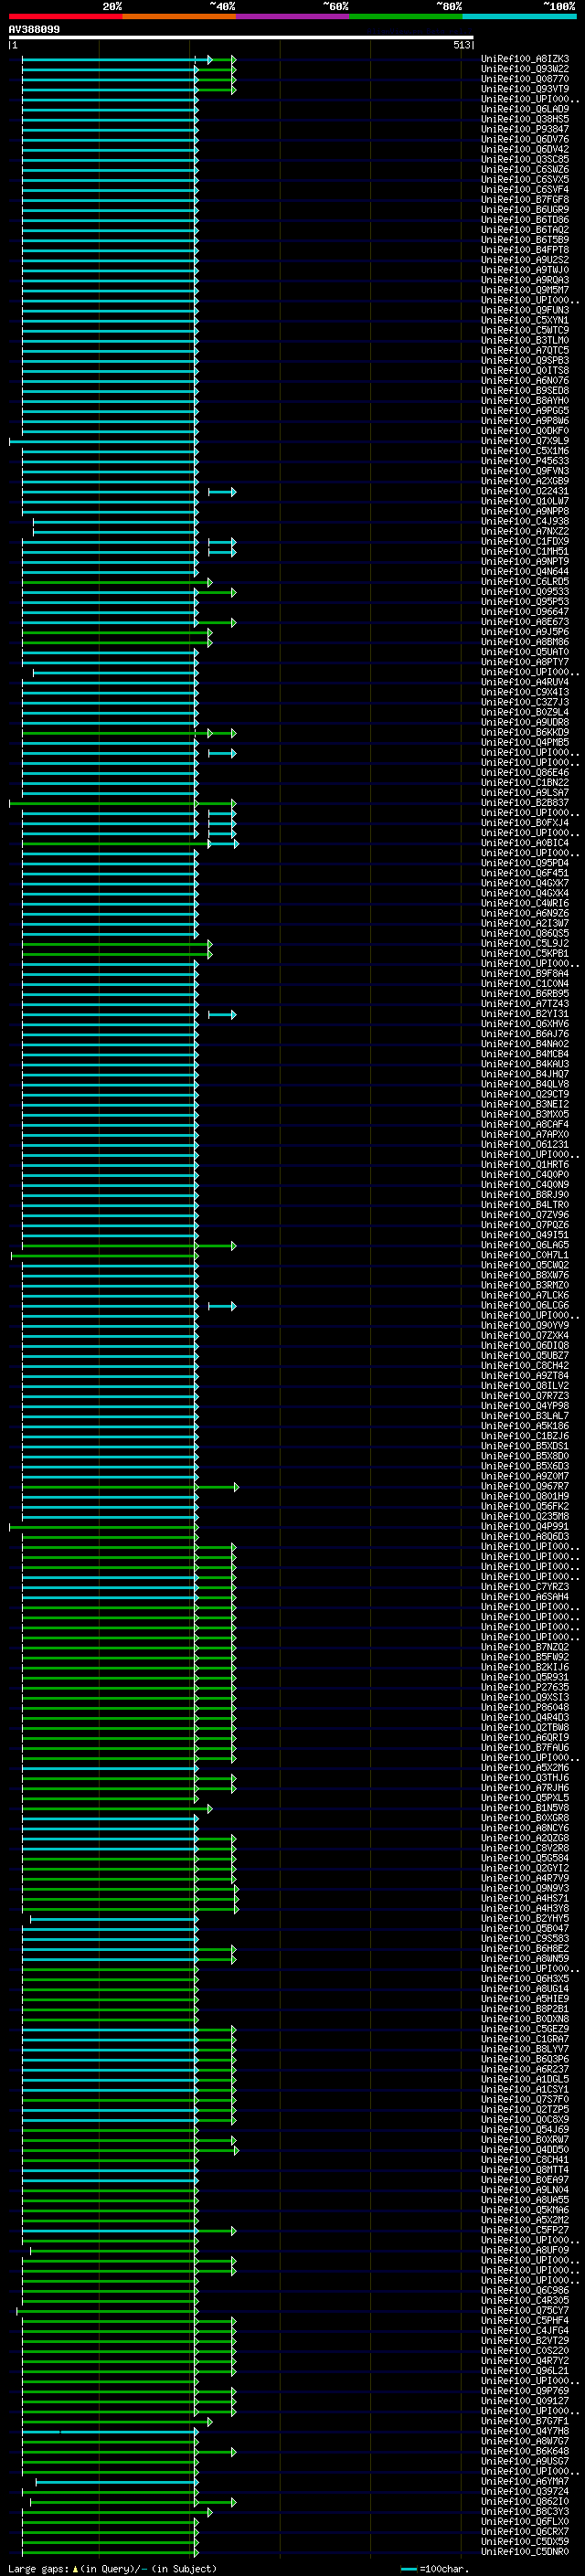Select hit label UniRef100_Q6LCG6
The height and width of the screenshot is (2576, 585).
(x=524, y=1305)
